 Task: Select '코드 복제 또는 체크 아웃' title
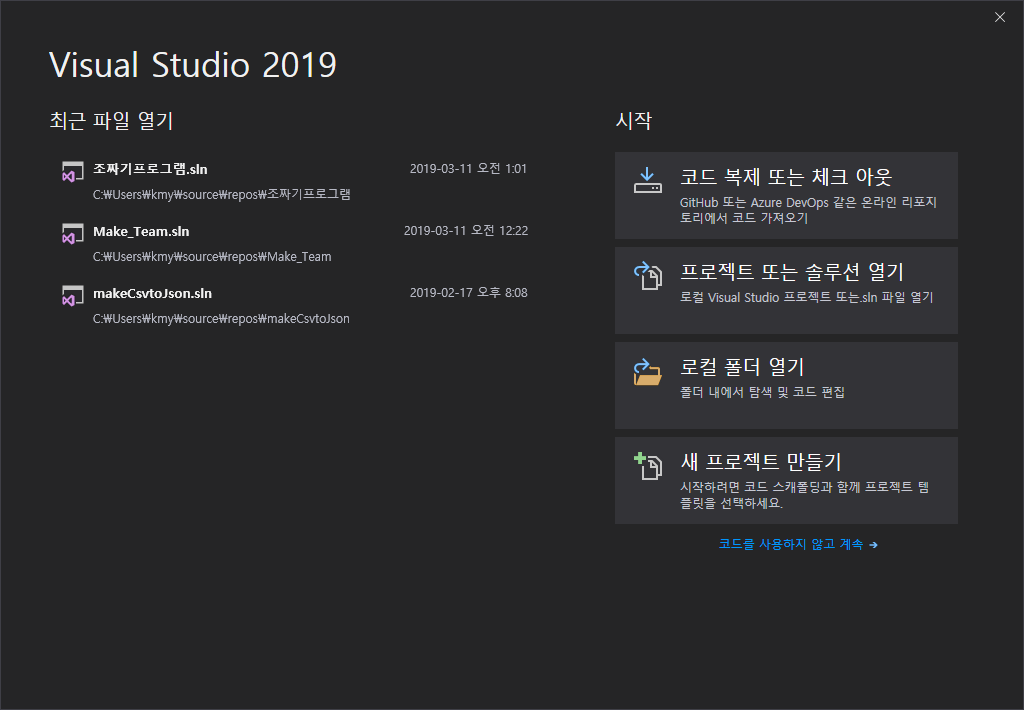[786, 176]
